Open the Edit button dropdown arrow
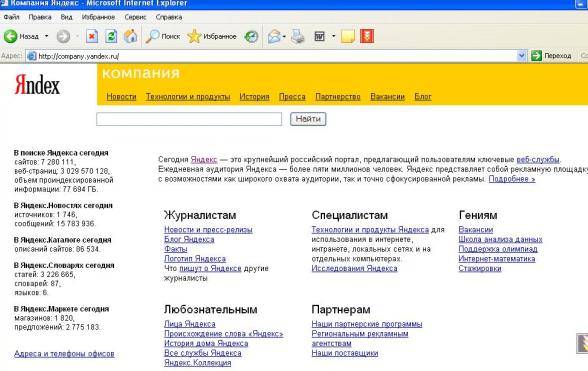 (333, 36)
